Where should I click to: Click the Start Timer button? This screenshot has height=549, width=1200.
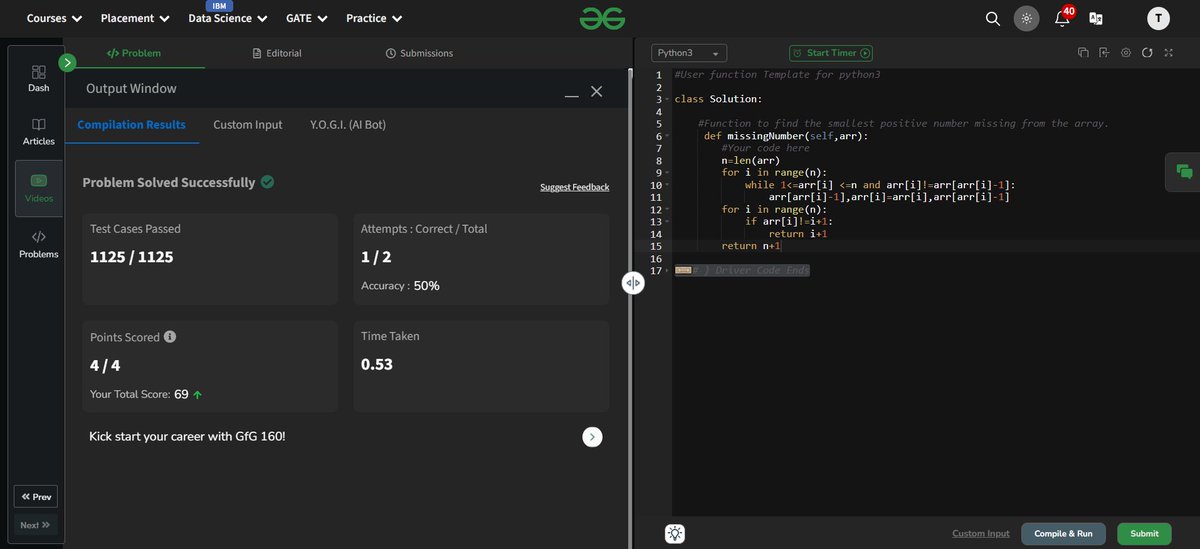(831, 53)
